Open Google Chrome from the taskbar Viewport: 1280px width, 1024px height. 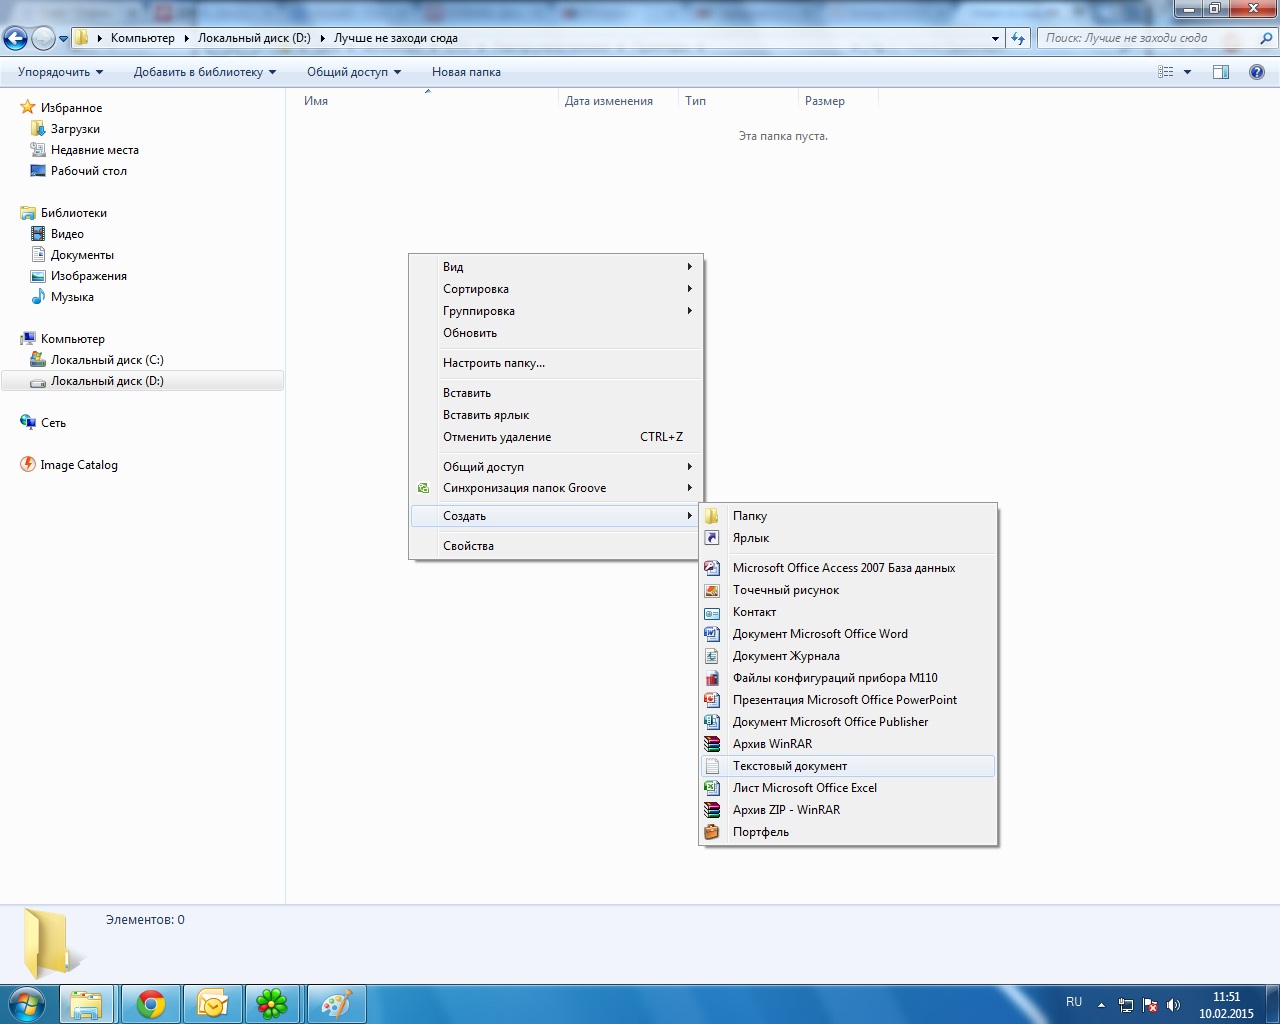[x=151, y=1004]
